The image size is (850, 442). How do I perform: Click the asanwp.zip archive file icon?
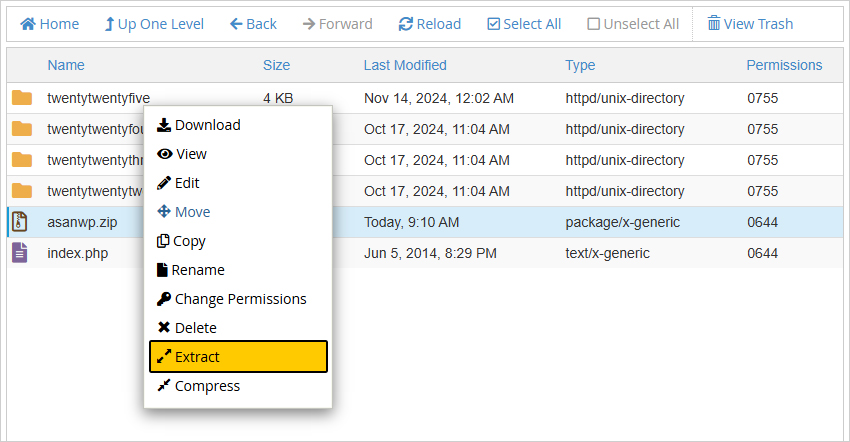coord(20,222)
